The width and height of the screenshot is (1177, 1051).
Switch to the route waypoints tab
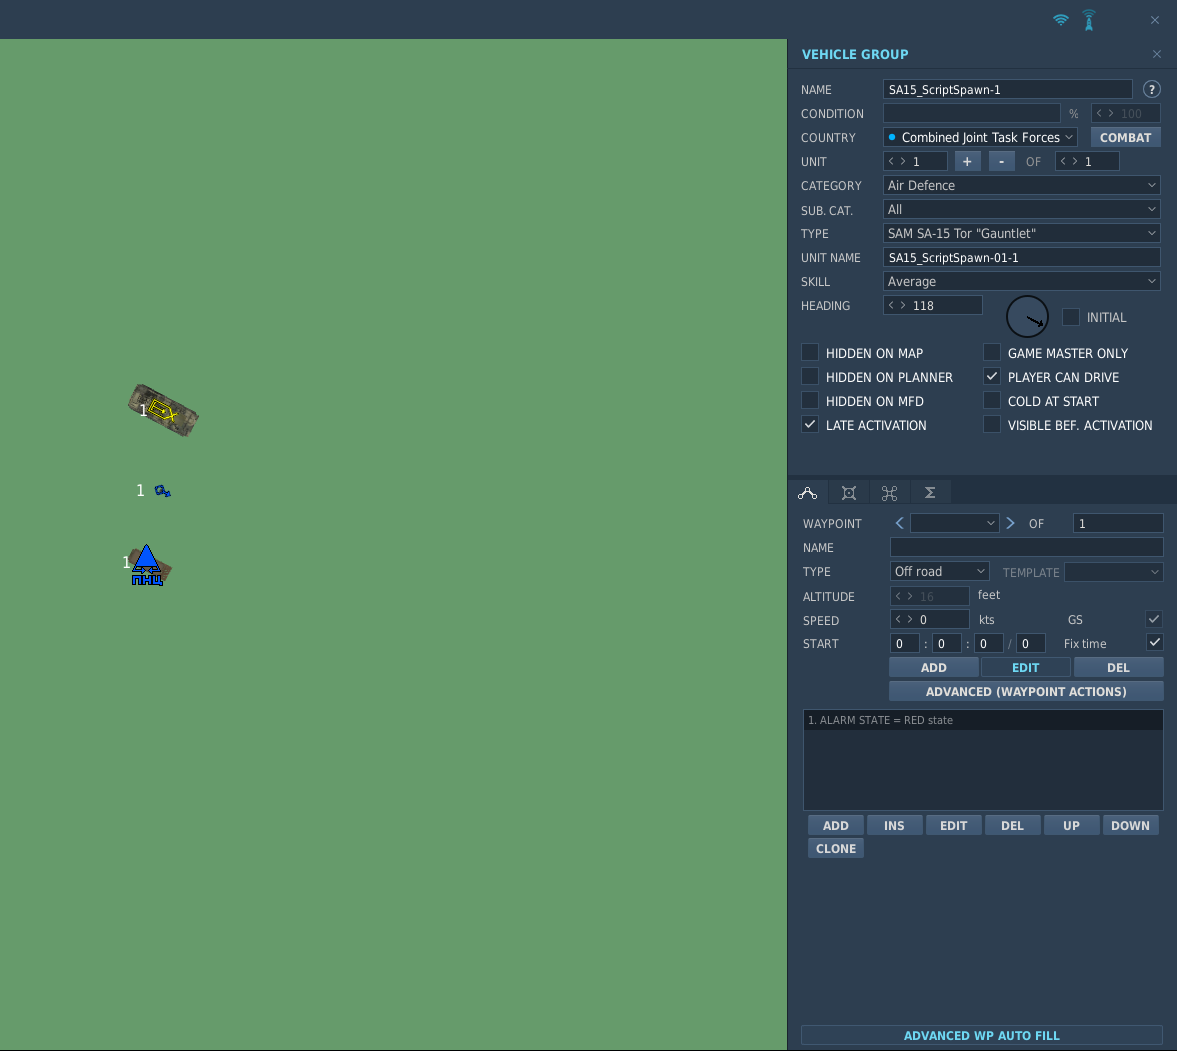tap(808, 492)
